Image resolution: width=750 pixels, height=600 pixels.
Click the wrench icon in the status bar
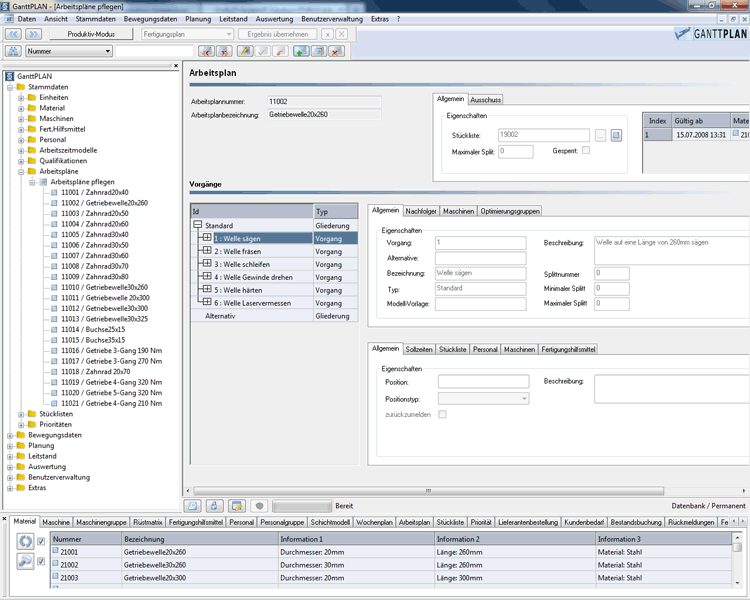(x=193, y=506)
